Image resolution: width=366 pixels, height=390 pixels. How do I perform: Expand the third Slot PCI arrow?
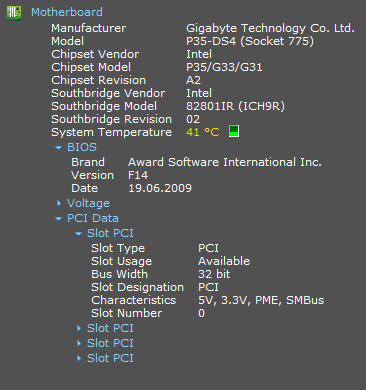[x=79, y=343]
